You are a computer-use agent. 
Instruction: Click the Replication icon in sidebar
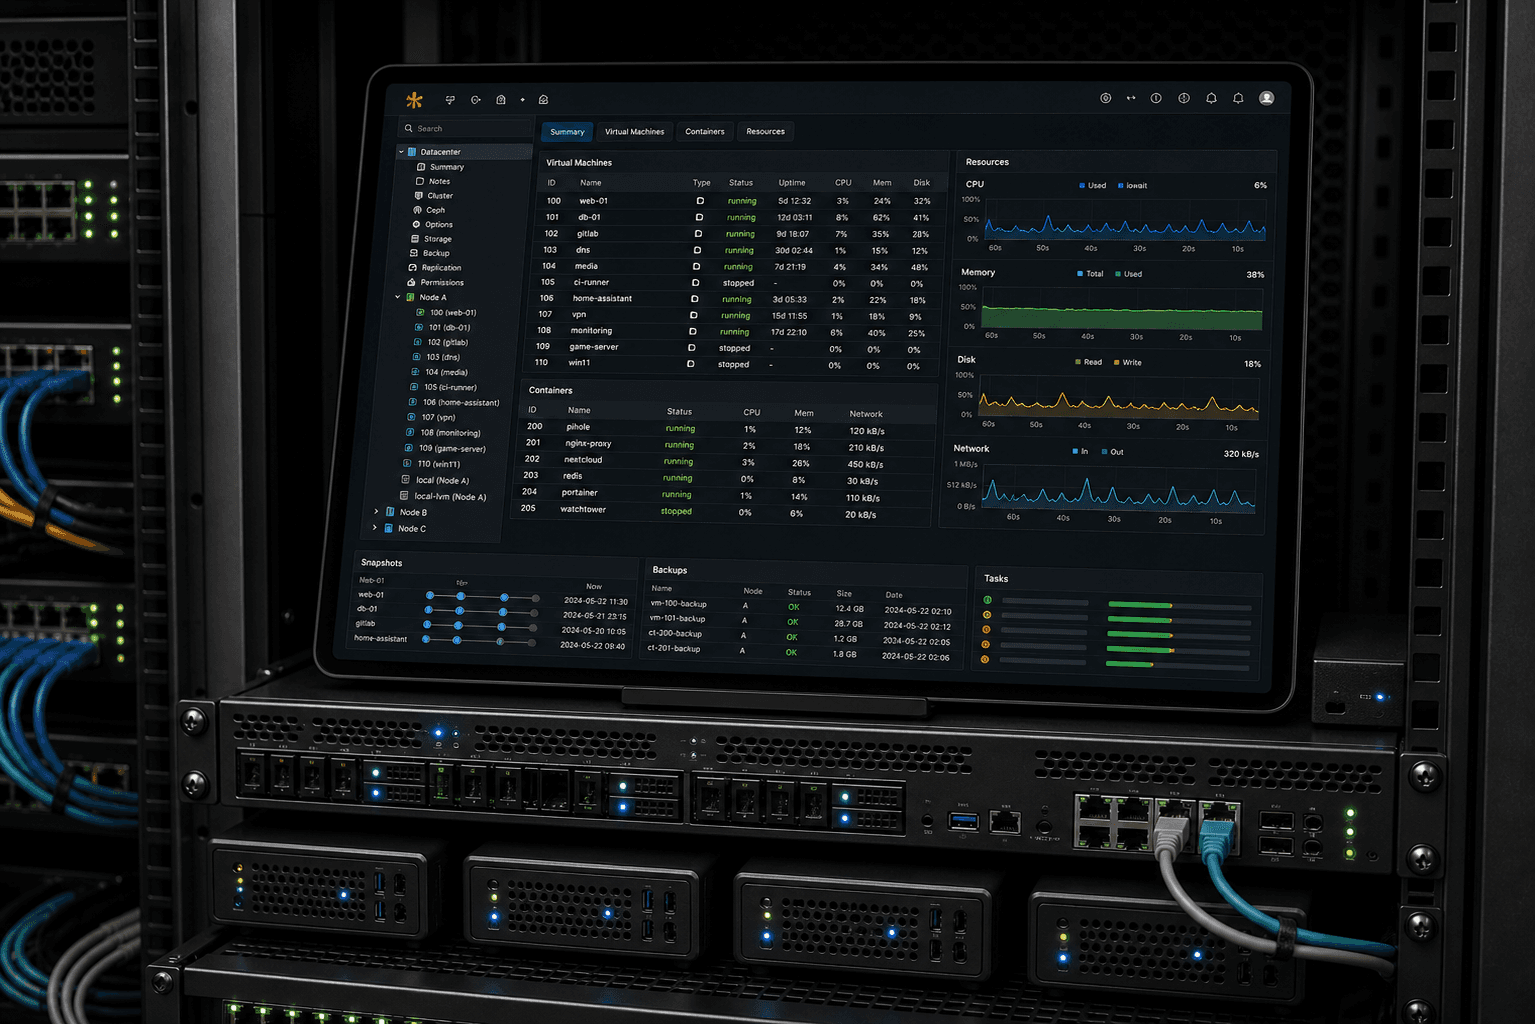(x=413, y=268)
